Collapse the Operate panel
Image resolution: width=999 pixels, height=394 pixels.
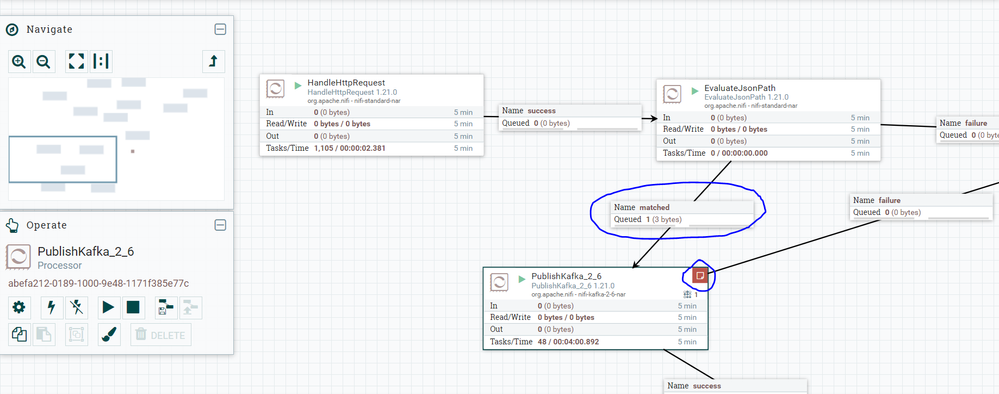click(x=220, y=225)
